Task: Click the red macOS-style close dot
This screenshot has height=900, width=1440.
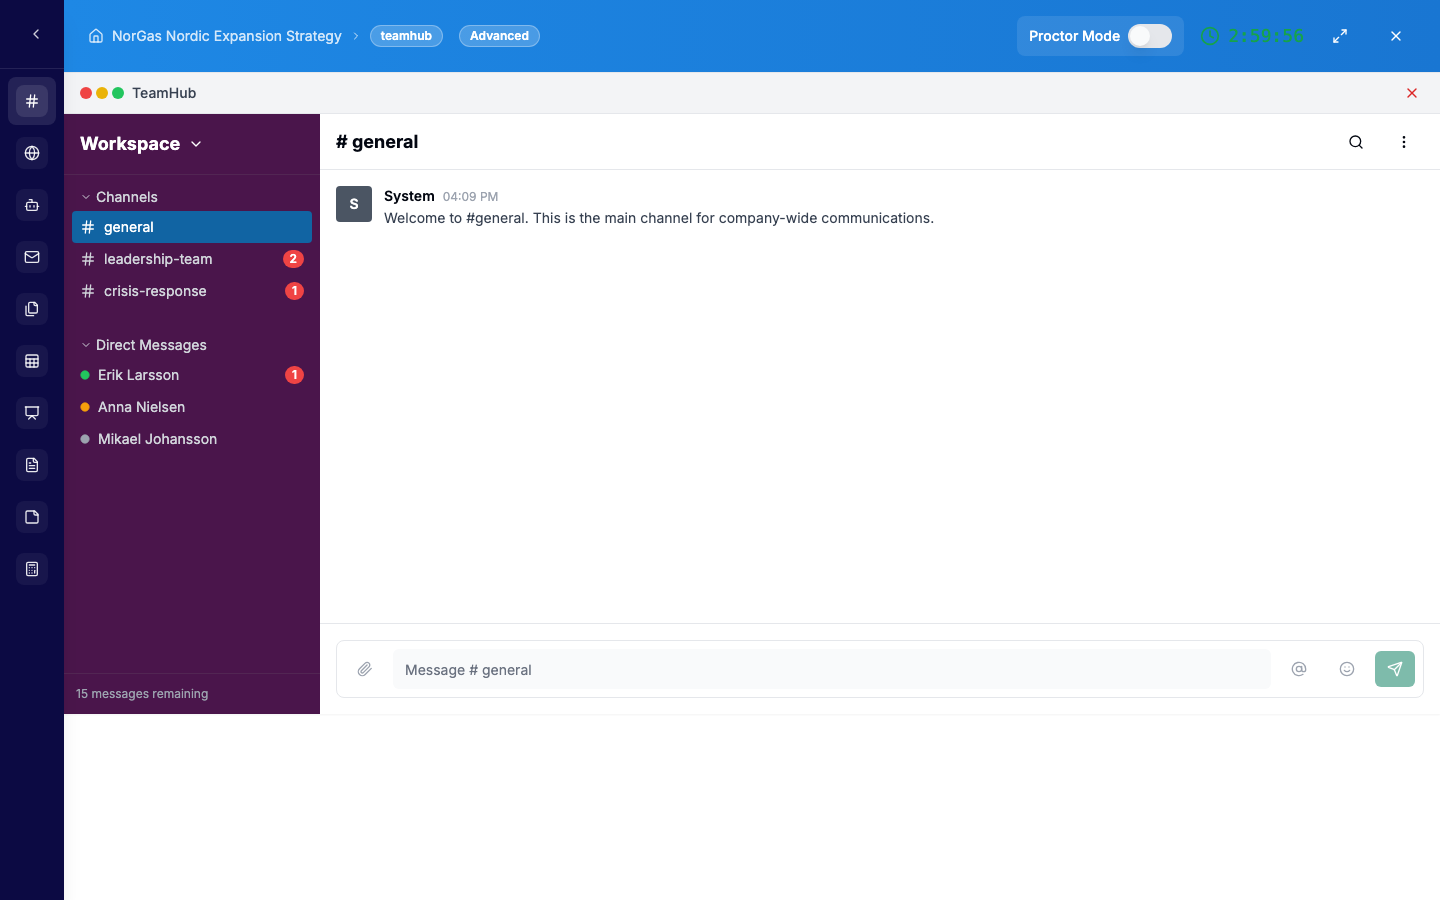Action: pyautogui.click(x=86, y=93)
